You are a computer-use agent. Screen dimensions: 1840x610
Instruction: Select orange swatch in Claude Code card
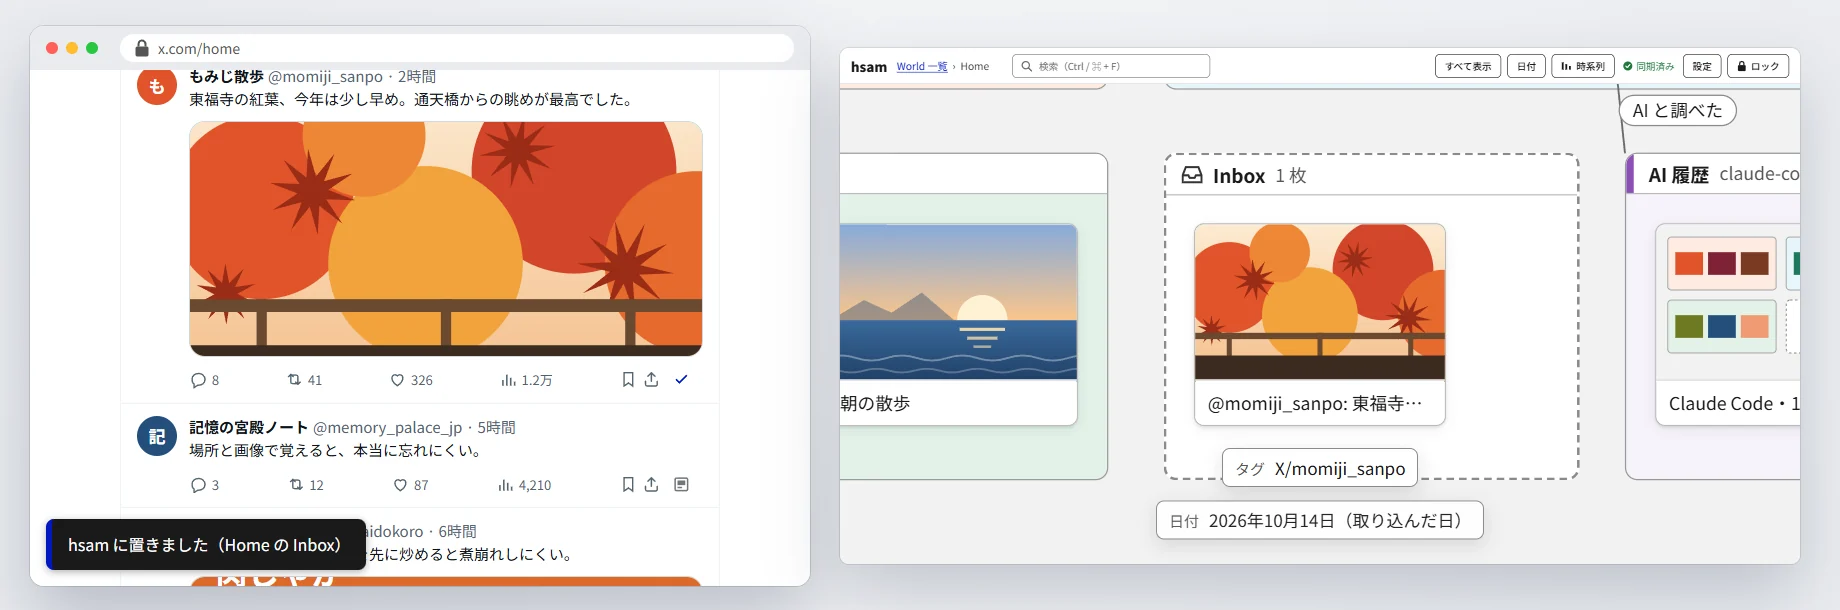pos(1689,264)
